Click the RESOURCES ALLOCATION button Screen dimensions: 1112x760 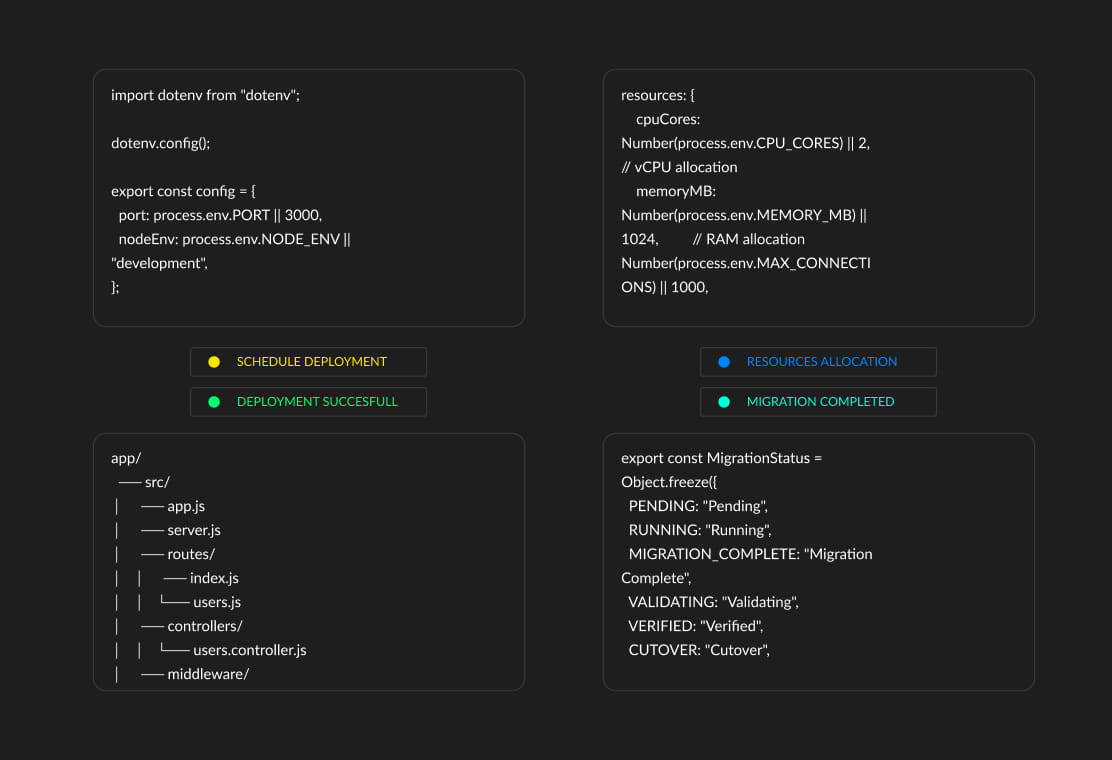coord(818,362)
